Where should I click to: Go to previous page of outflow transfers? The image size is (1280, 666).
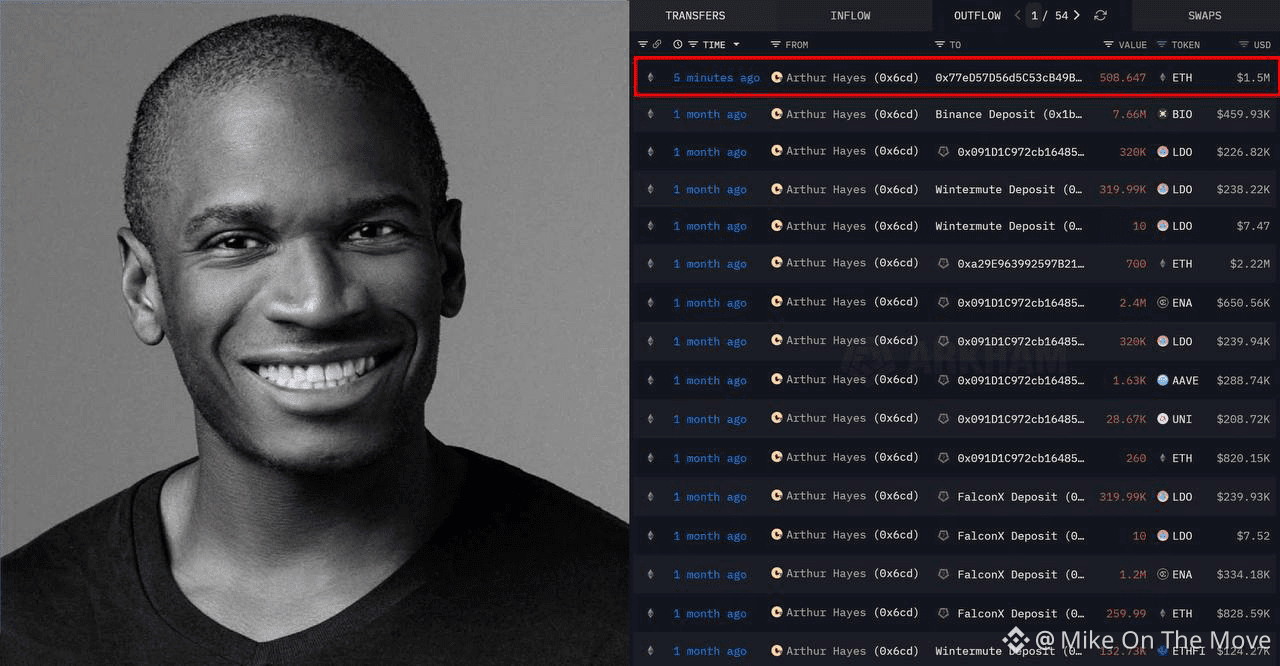click(x=1018, y=15)
